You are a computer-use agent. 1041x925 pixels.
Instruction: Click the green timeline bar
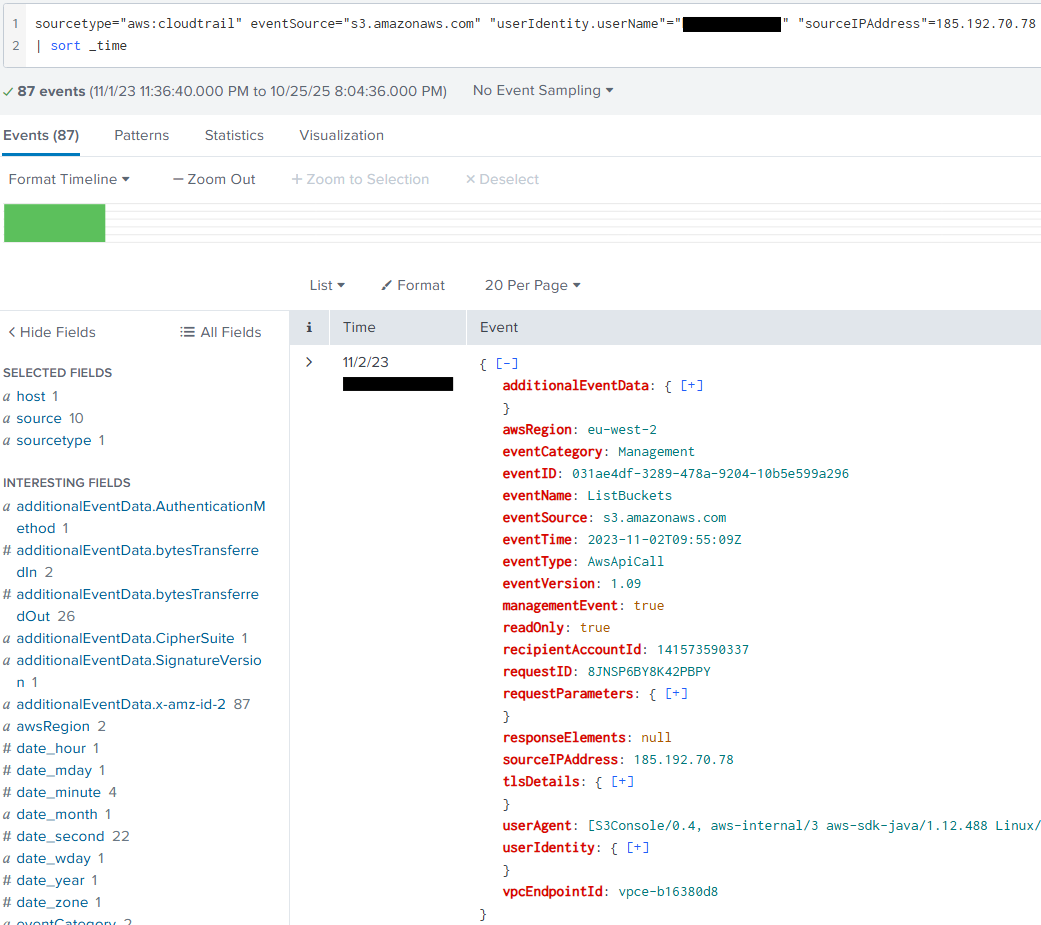[55, 223]
